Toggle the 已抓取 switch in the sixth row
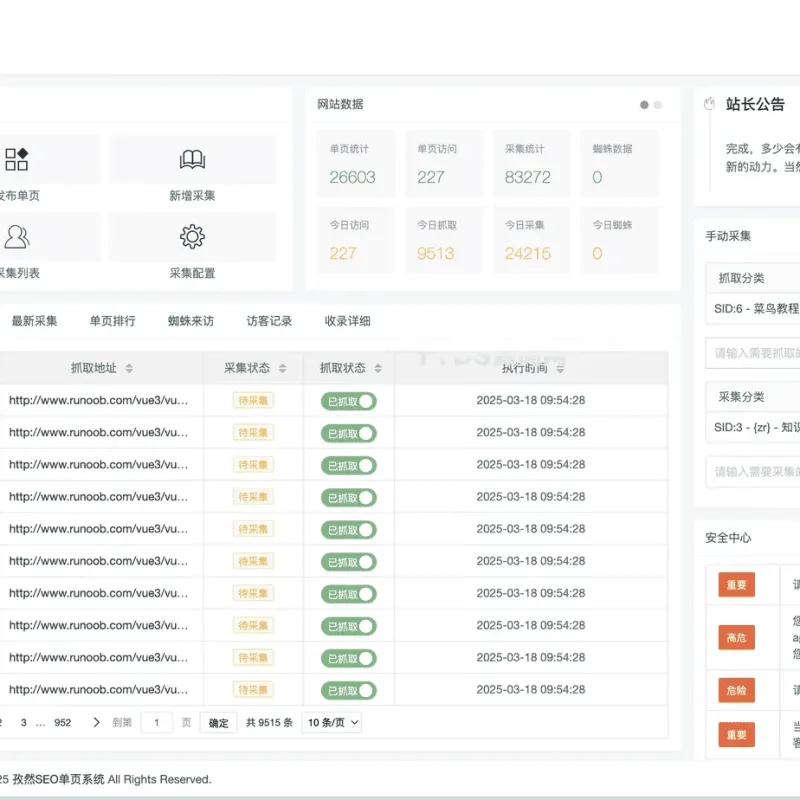The width and height of the screenshot is (800, 800). (x=349, y=562)
